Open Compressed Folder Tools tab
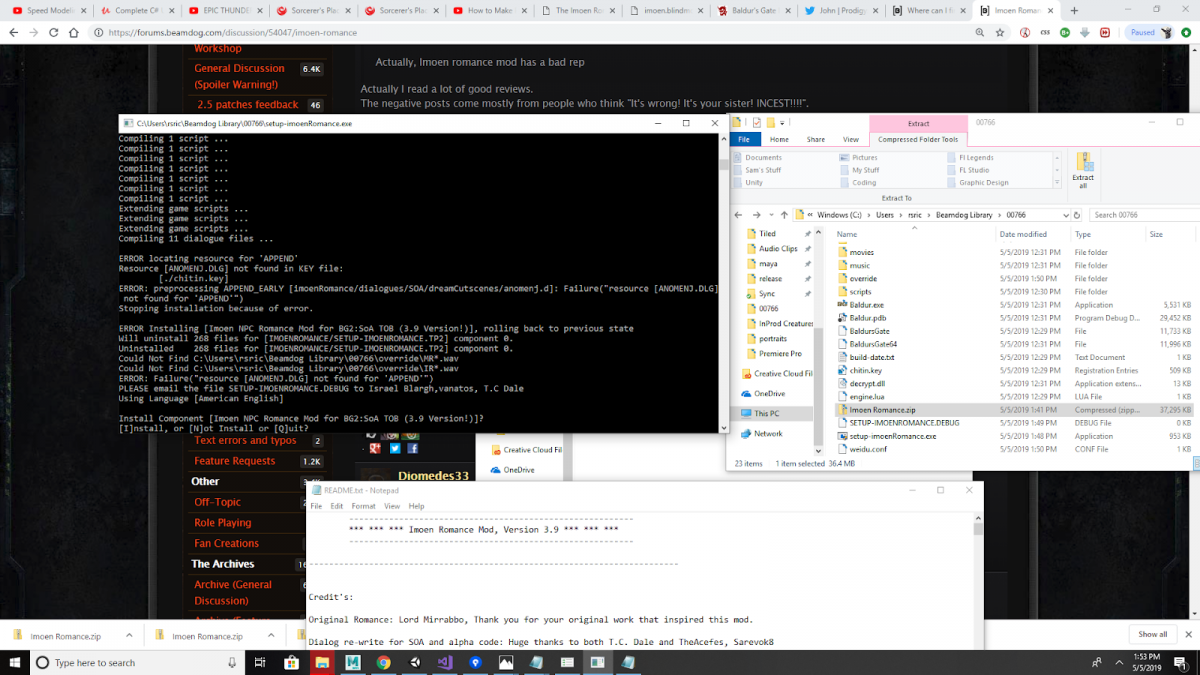1200x675 pixels. (918, 139)
